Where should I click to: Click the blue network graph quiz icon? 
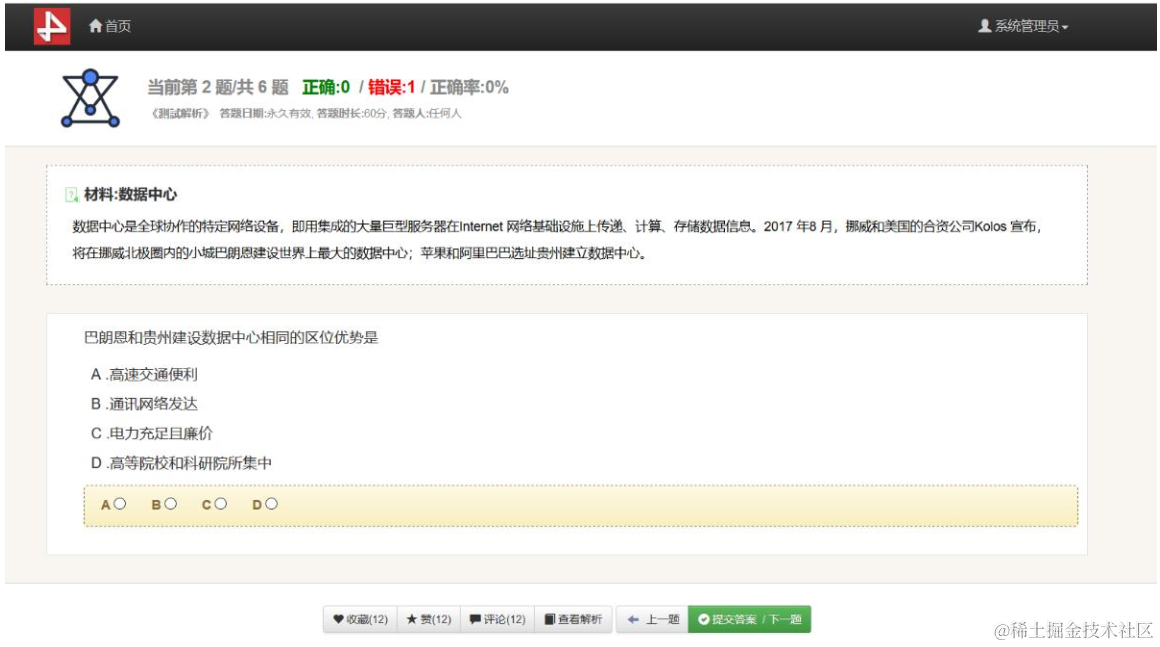90,98
